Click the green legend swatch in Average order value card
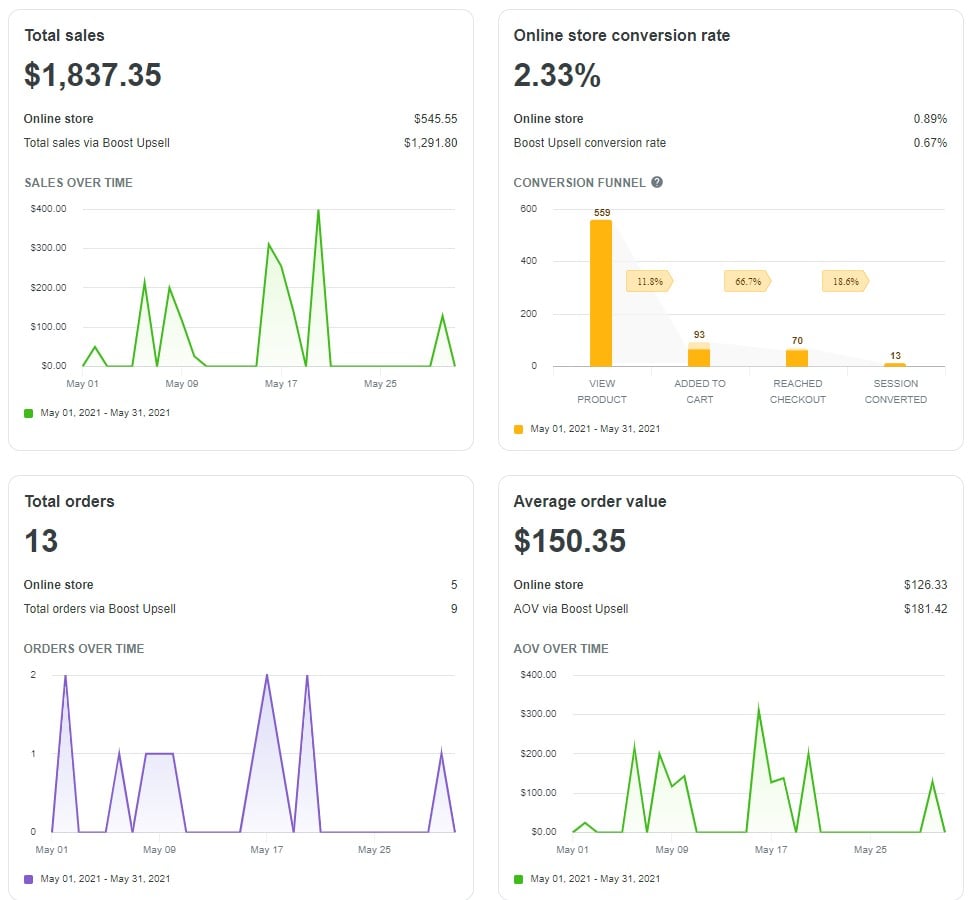Screen dimensions: 974x900 [519, 879]
